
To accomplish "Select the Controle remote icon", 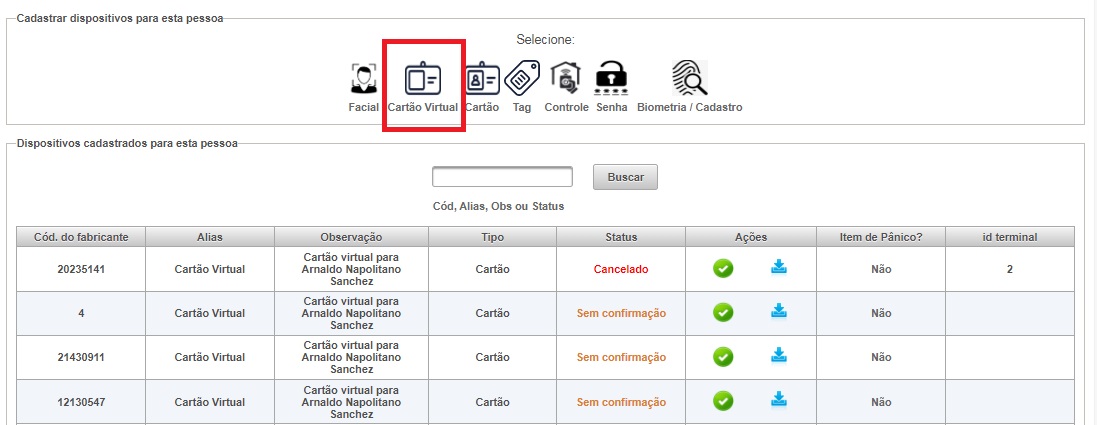I will [565, 78].
